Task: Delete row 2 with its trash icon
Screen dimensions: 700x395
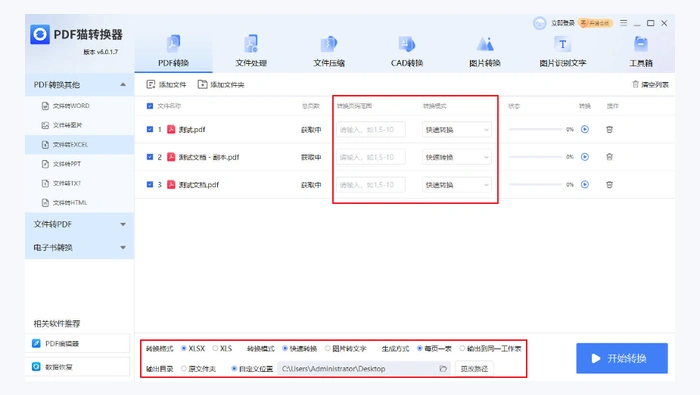Action: tap(609, 157)
